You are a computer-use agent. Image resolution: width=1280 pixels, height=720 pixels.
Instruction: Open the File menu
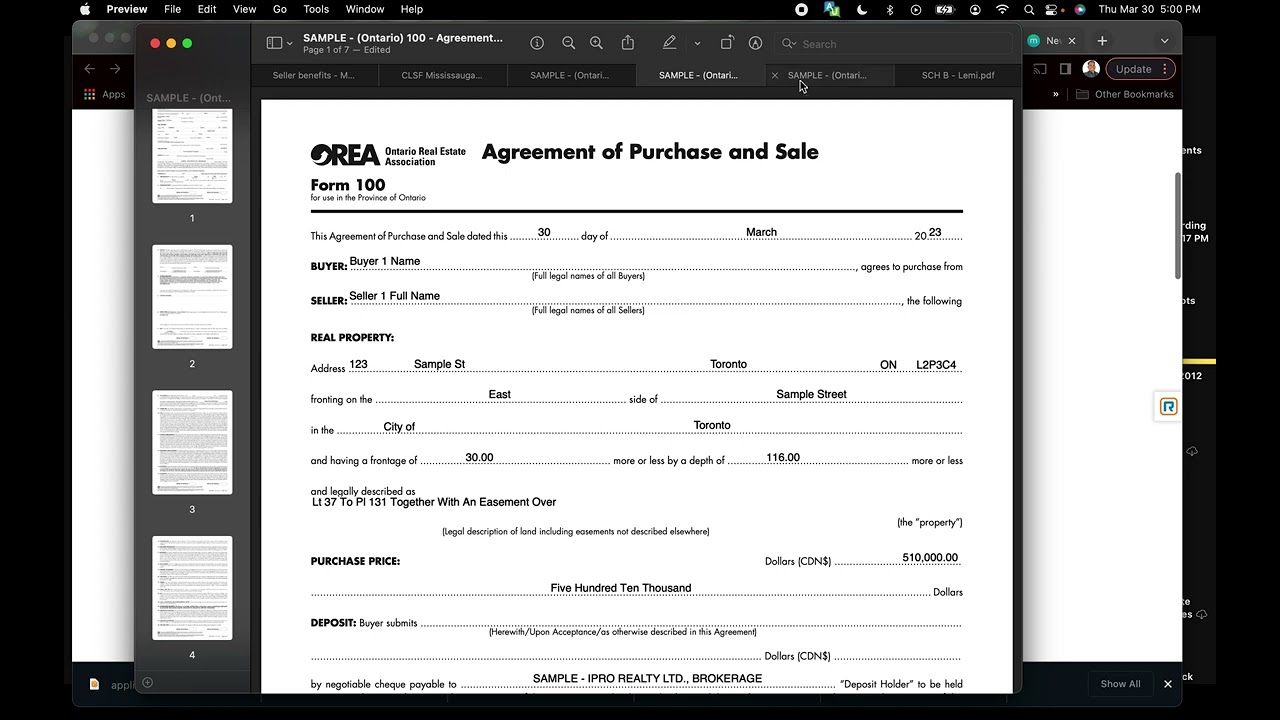click(172, 9)
